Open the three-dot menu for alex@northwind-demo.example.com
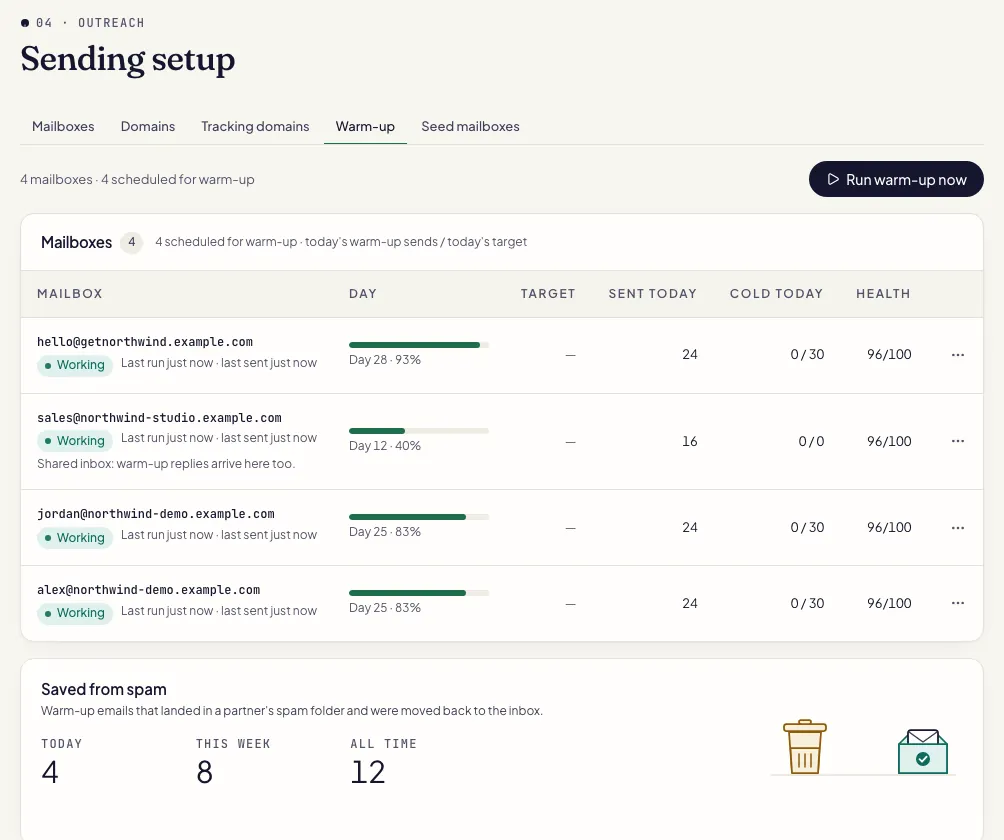This screenshot has width=1004, height=840. pos(957,603)
